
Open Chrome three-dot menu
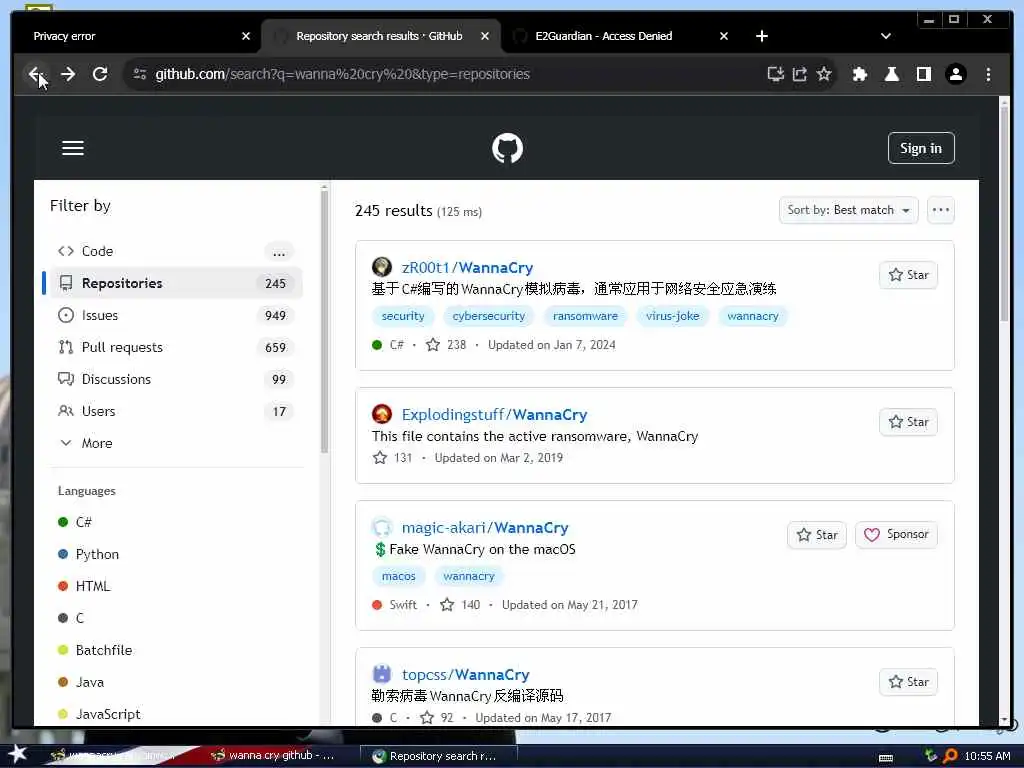[x=988, y=74]
